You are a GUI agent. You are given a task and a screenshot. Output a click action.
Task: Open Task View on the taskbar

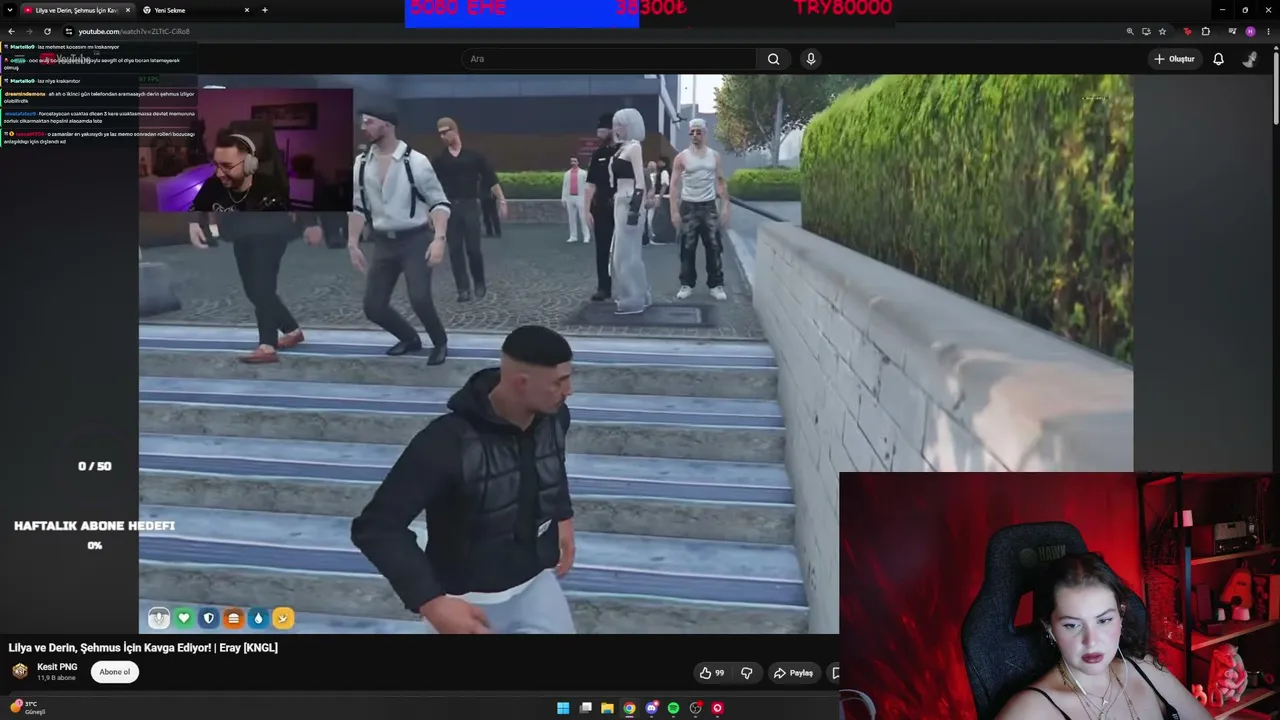click(x=585, y=708)
